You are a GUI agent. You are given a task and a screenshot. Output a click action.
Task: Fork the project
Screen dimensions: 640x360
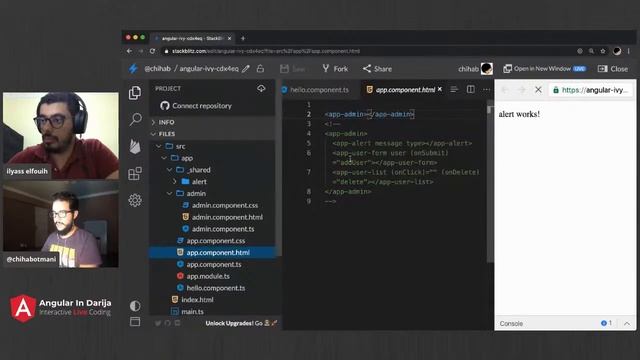coord(335,69)
